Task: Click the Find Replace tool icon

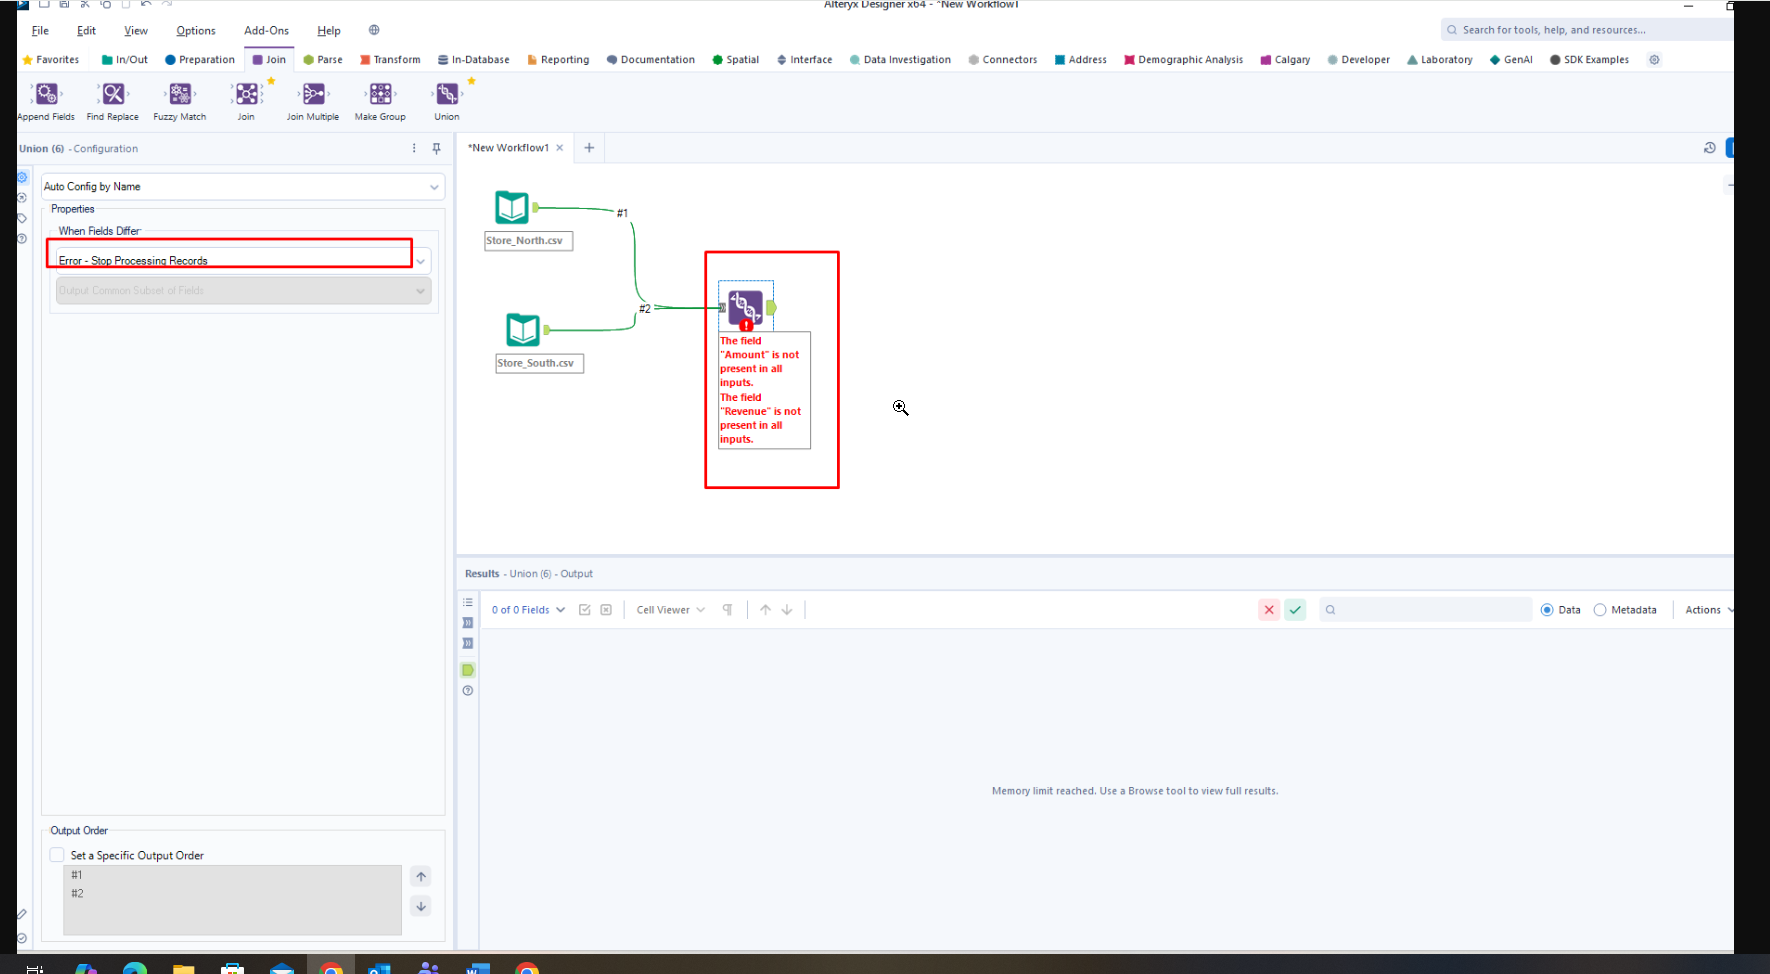Action: (x=113, y=95)
